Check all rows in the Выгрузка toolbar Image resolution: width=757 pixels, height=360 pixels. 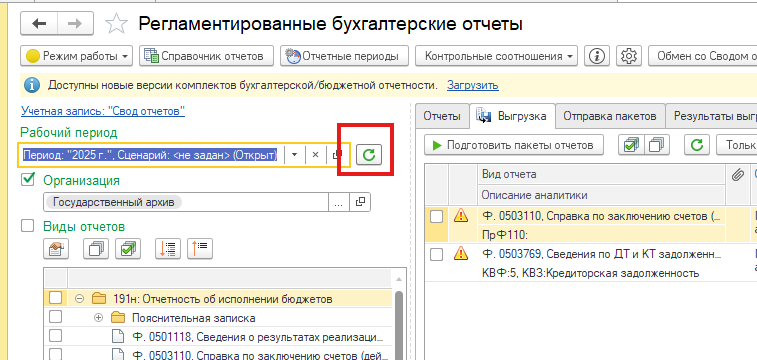(x=631, y=145)
